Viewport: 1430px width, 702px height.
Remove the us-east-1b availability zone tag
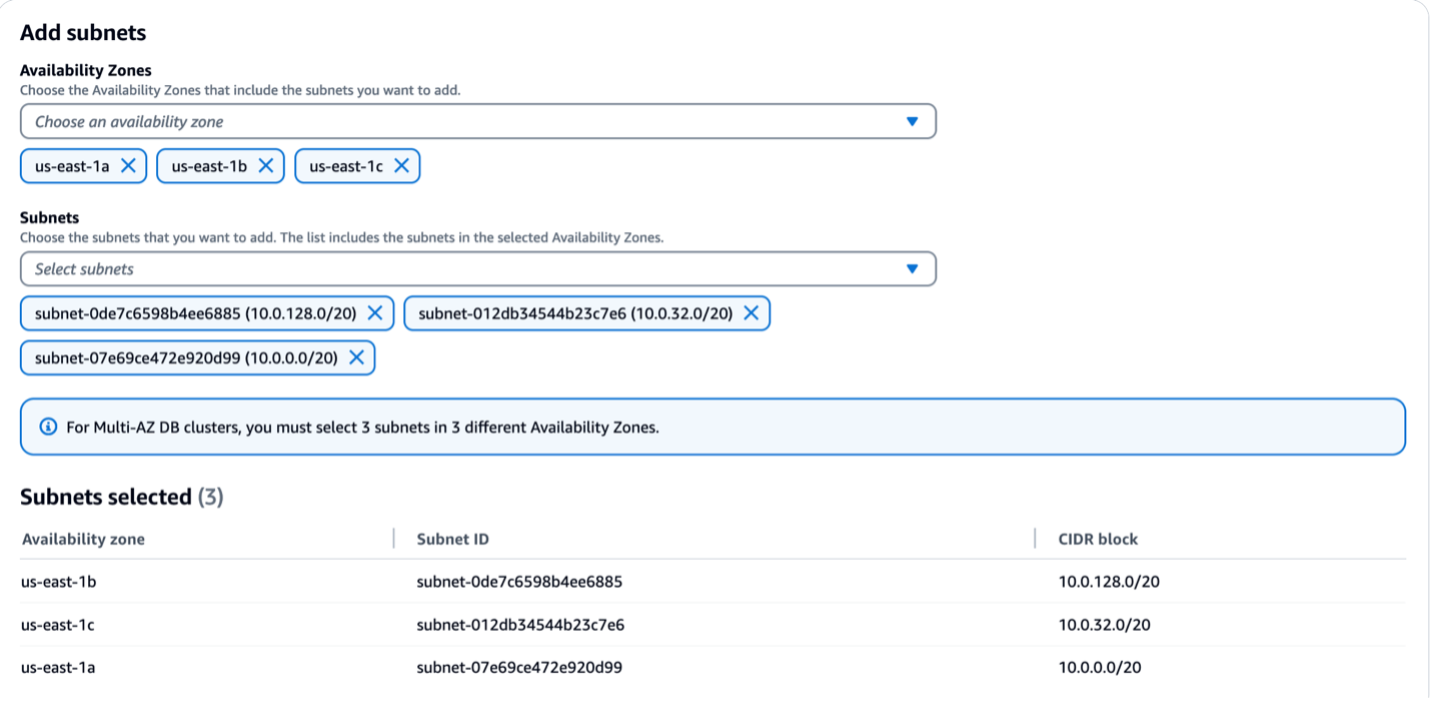(265, 166)
